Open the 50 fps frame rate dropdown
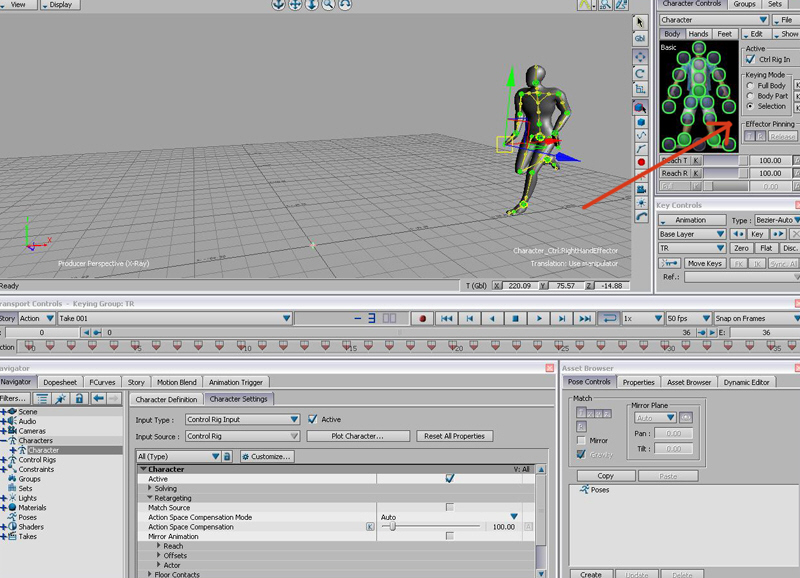Viewport: 800px width, 578px height. 691,318
